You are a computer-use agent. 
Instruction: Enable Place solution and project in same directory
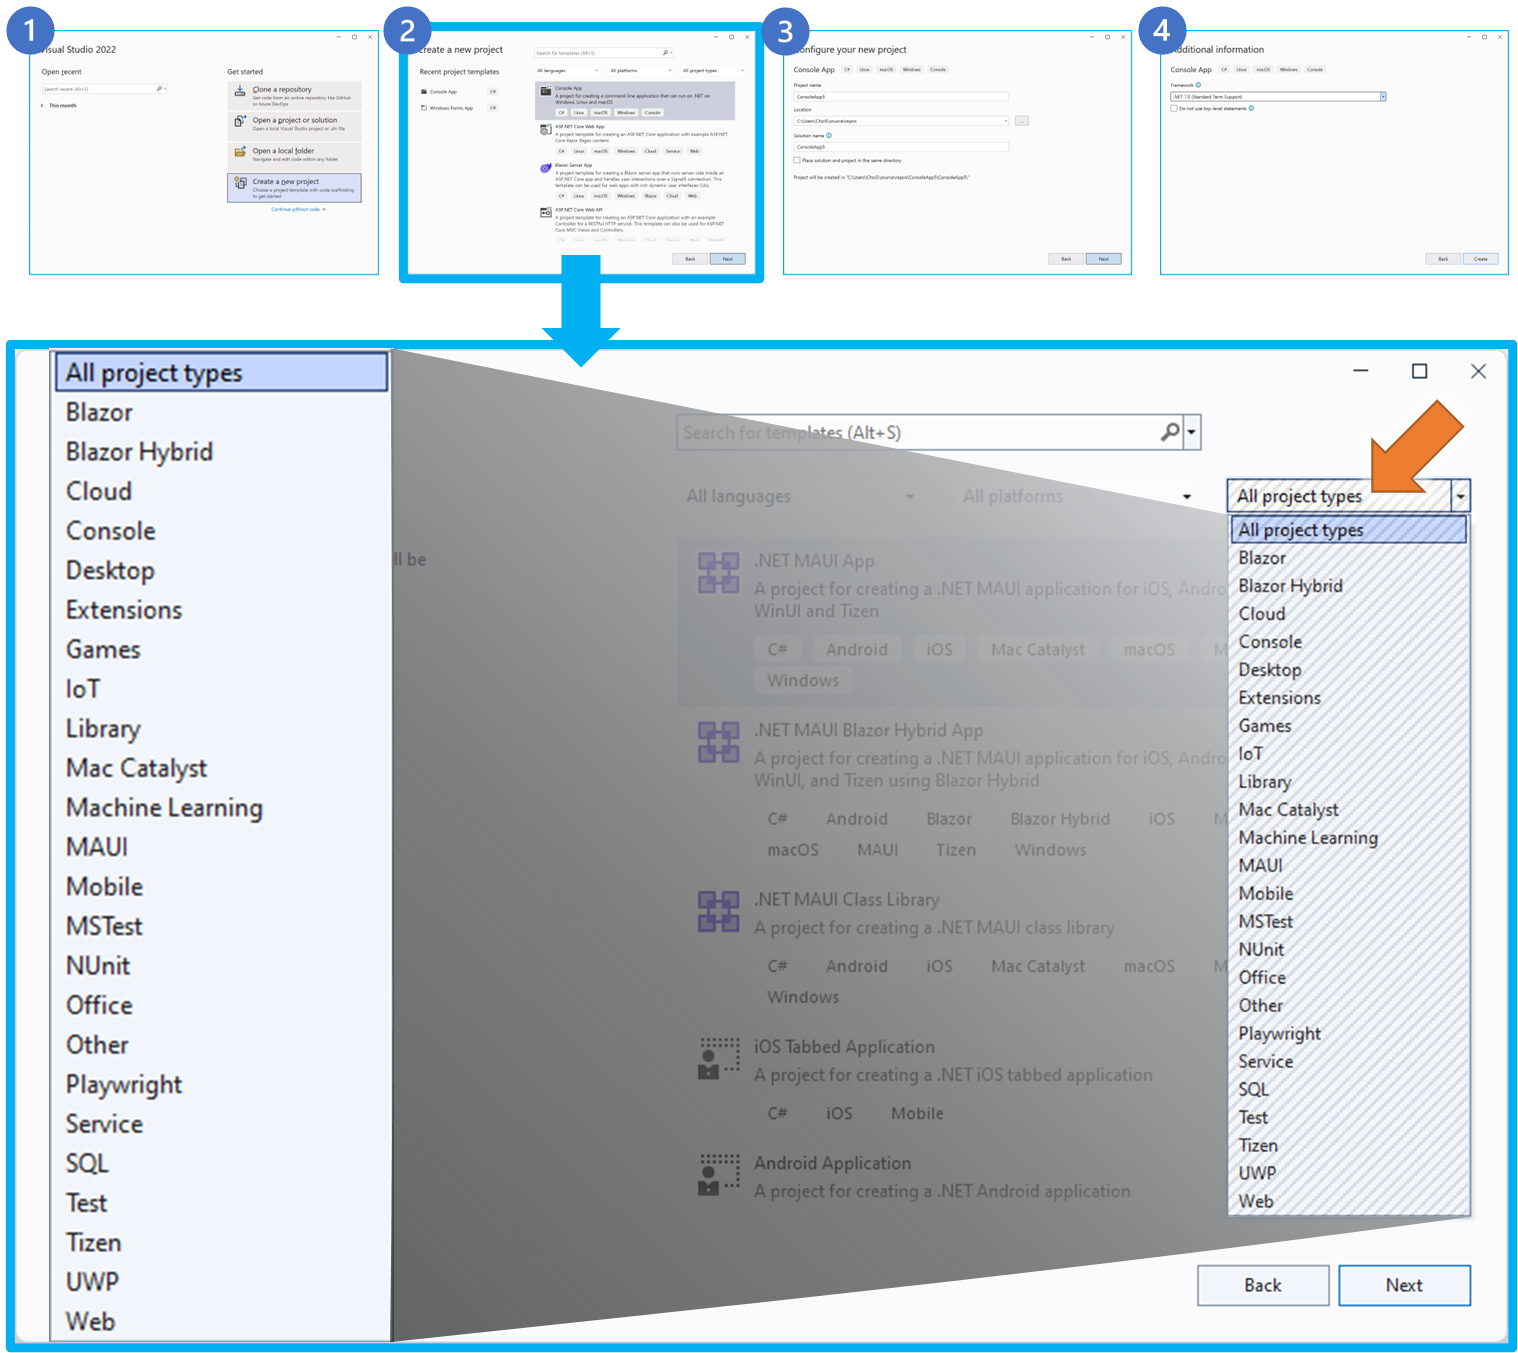pyautogui.click(x=797, y=160)
